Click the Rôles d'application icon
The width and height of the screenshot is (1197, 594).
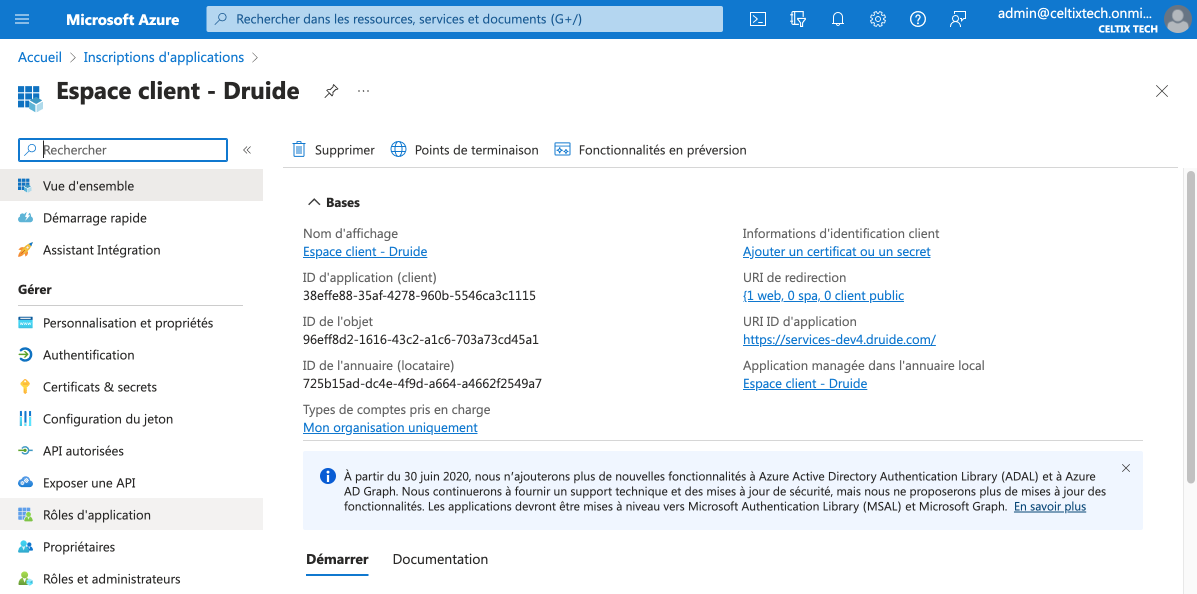click(25, 515)
